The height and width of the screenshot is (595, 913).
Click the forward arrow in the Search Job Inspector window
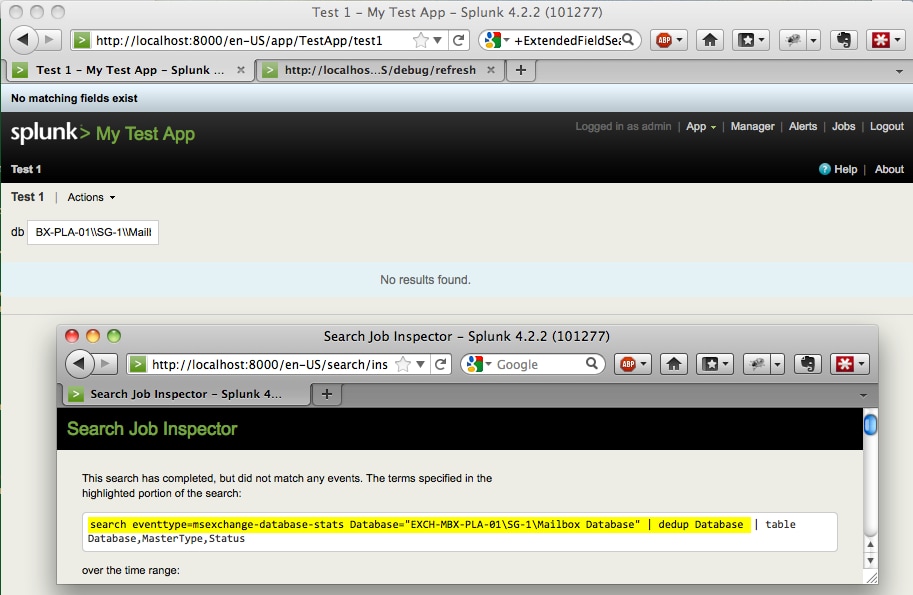[x=105, y=364]
